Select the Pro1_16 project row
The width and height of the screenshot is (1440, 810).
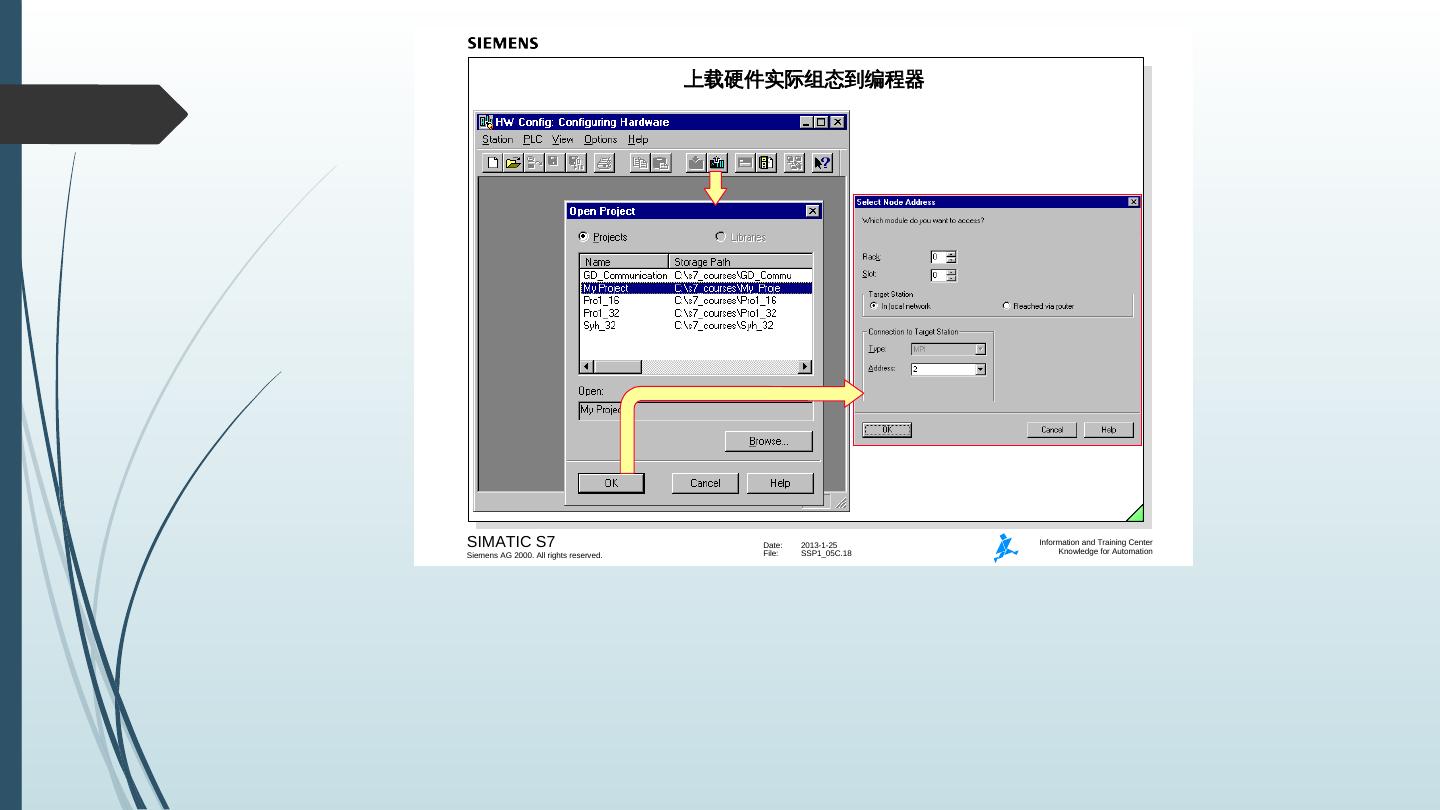tap(602, 300)
